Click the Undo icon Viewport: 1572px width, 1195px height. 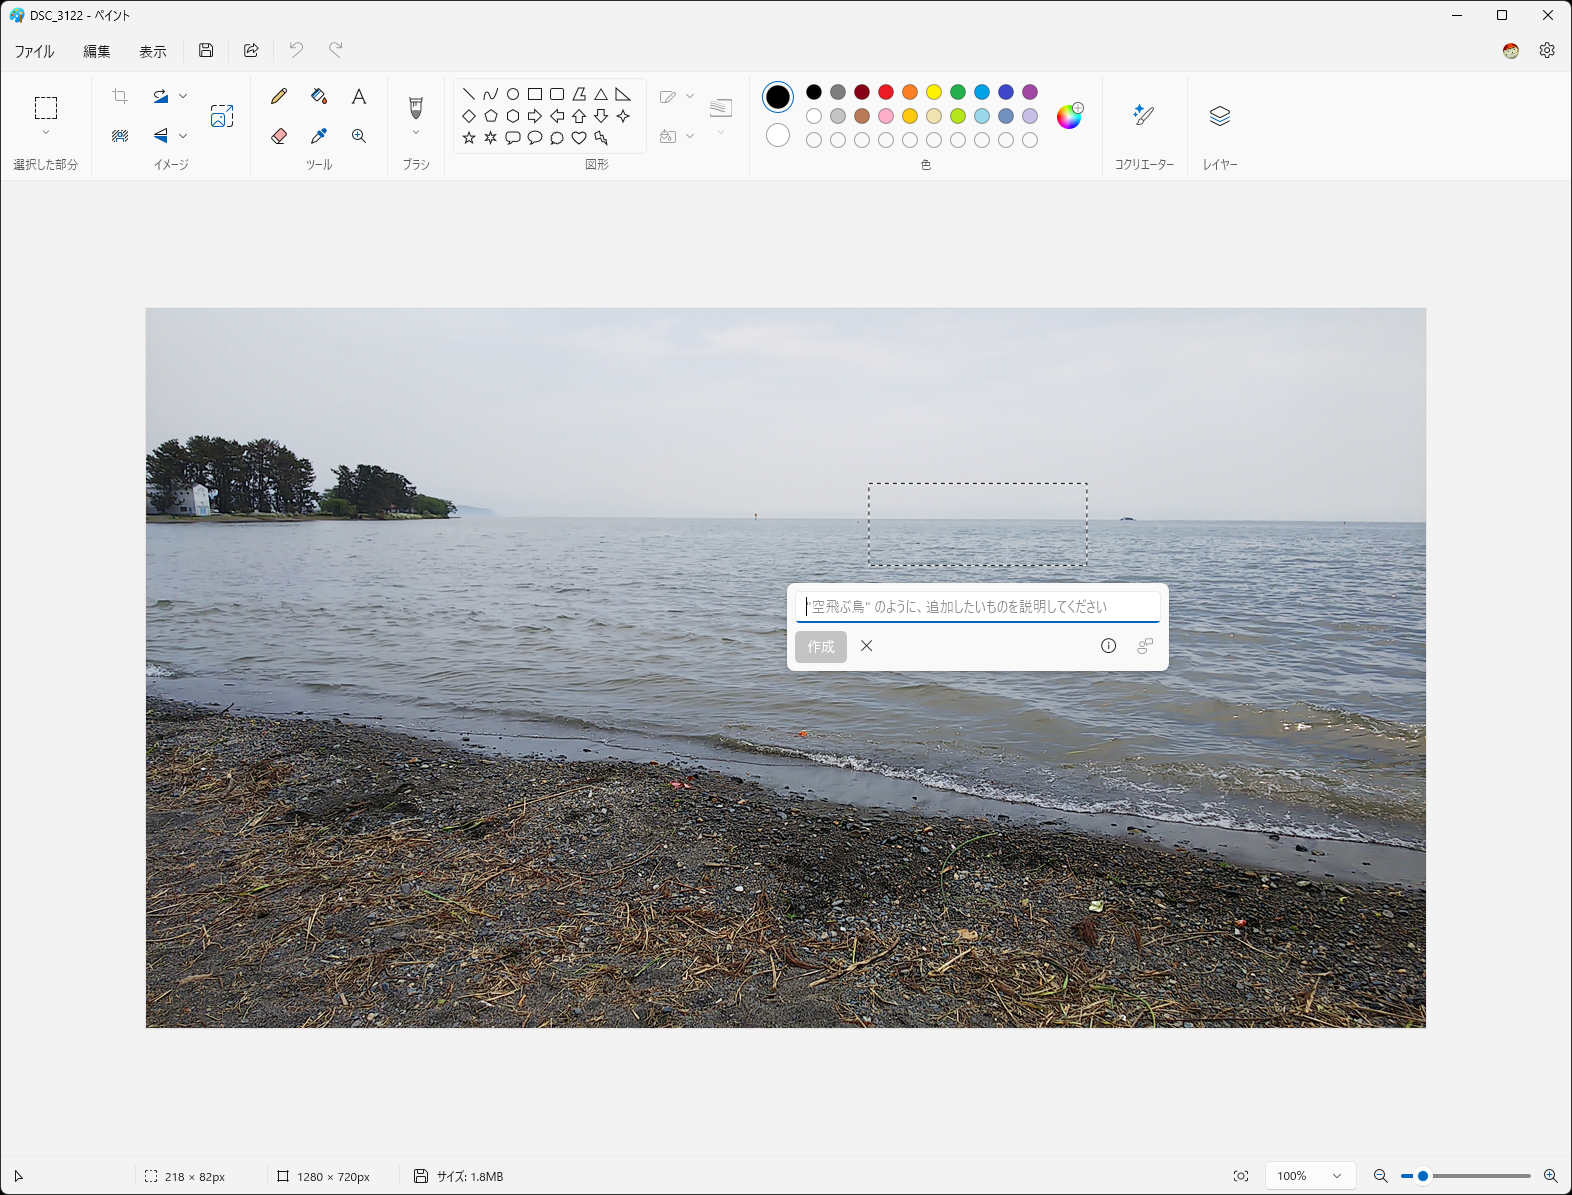(296, 50)
